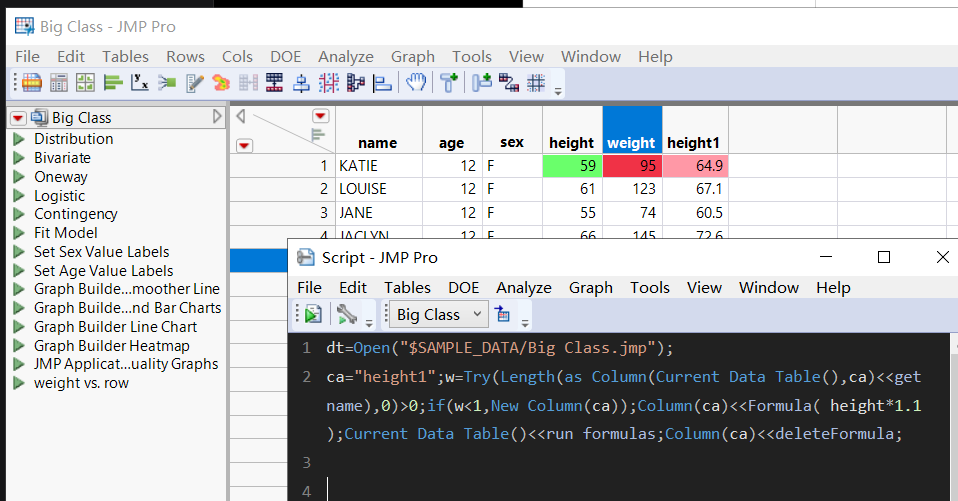Viewport: 958px width, 501px height.
Task: Run the Distribution table script
Action: pos(19,139)
